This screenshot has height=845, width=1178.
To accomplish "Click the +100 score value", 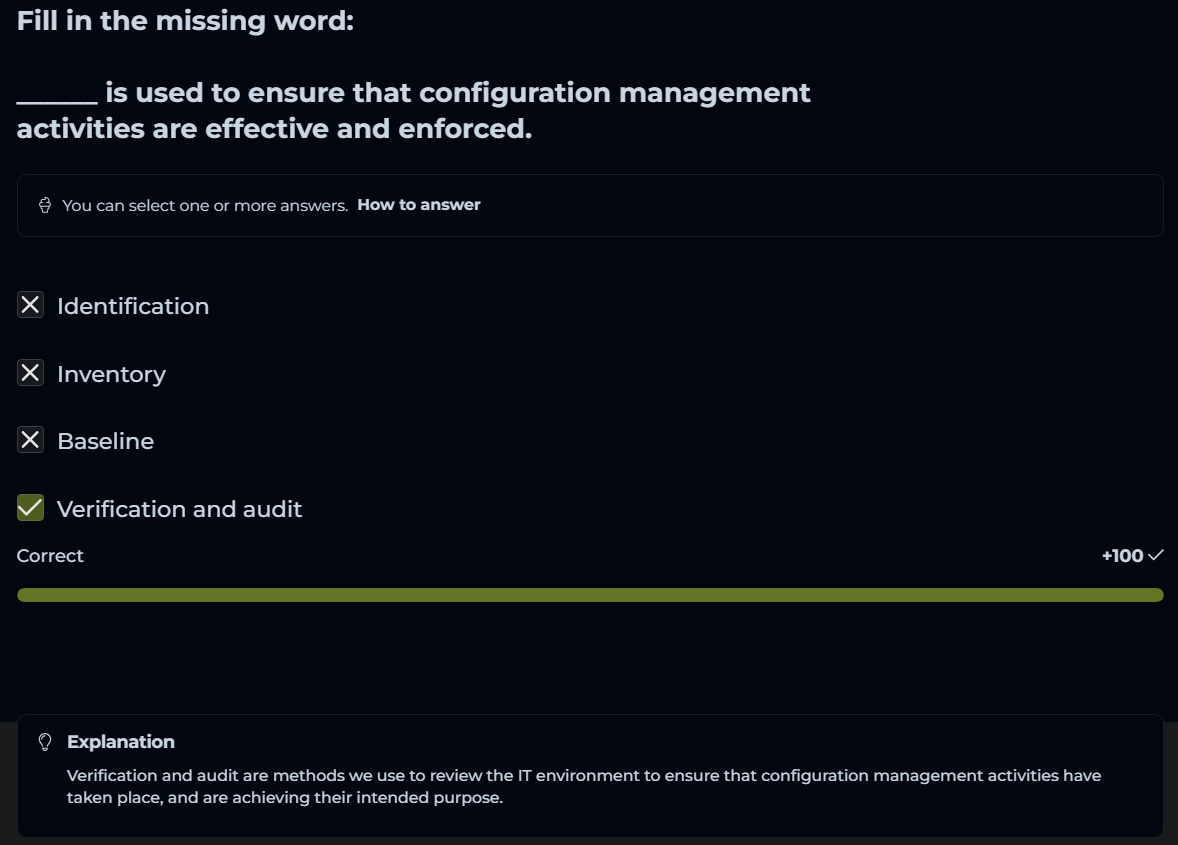I will 1122,556.
